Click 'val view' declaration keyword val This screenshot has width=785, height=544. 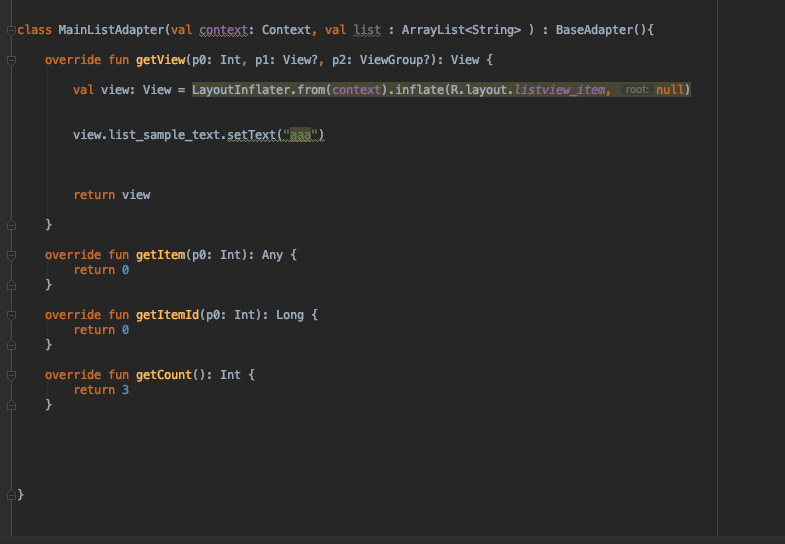click(83, 90)
